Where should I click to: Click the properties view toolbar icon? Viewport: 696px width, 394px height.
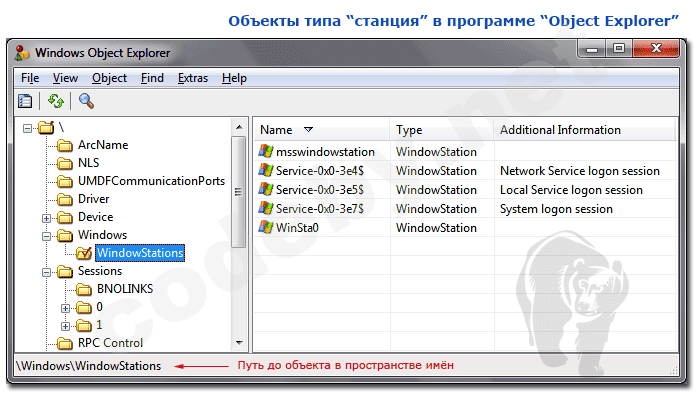[25, 101]
